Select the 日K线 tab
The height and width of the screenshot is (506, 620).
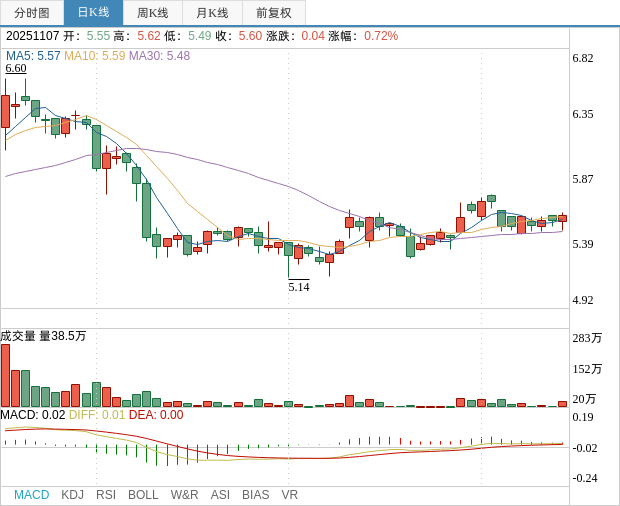93,13
